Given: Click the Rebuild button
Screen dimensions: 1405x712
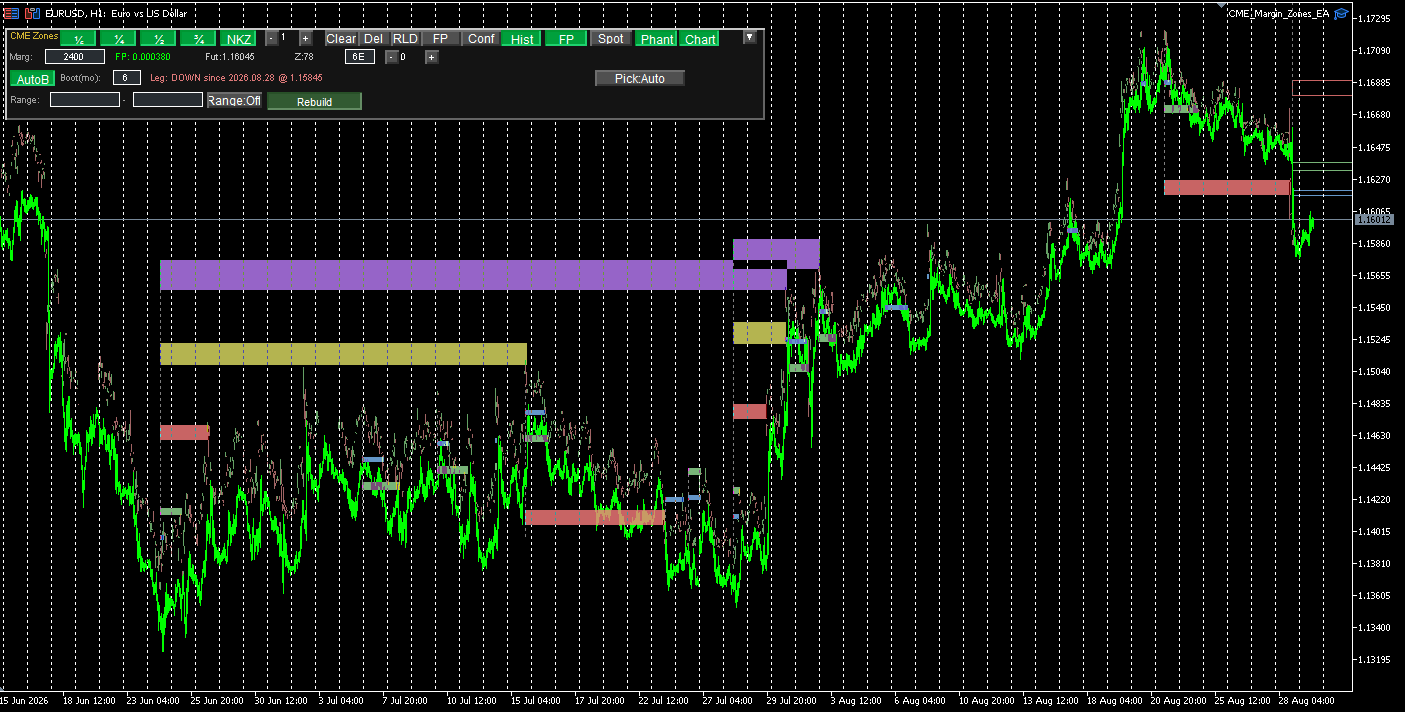Looking at the screenshot, I should [x=314, y=101].
